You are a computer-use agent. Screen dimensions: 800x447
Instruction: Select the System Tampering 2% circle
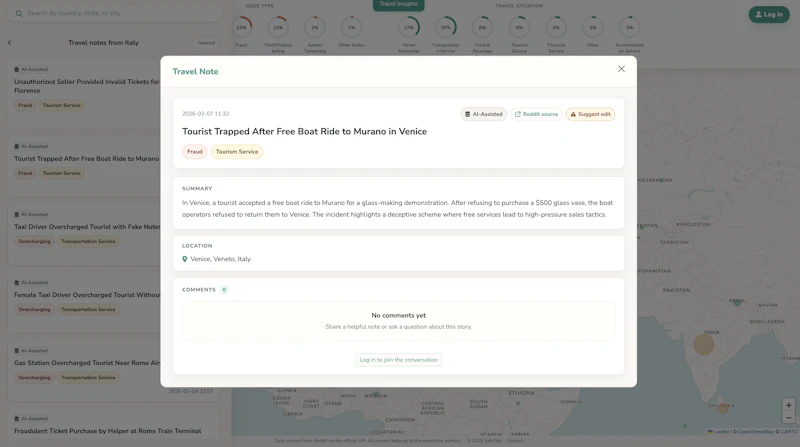(315, 28)
